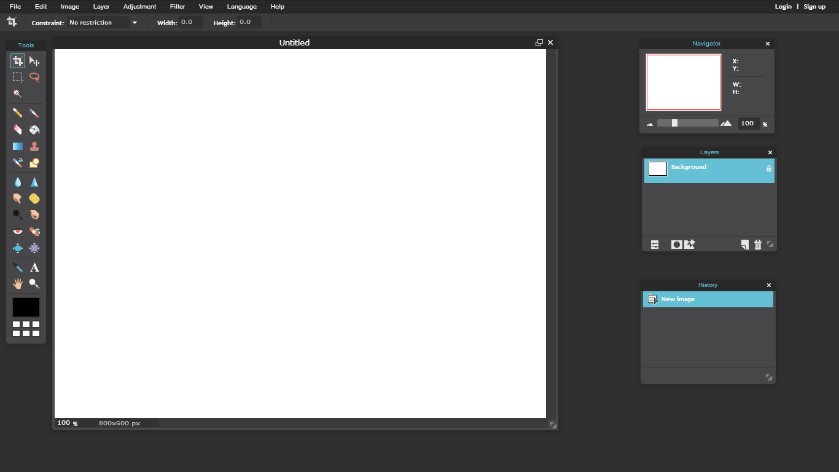Select the Pinch tool
This screenshot has width=839, height=472.
click(34, 248)
